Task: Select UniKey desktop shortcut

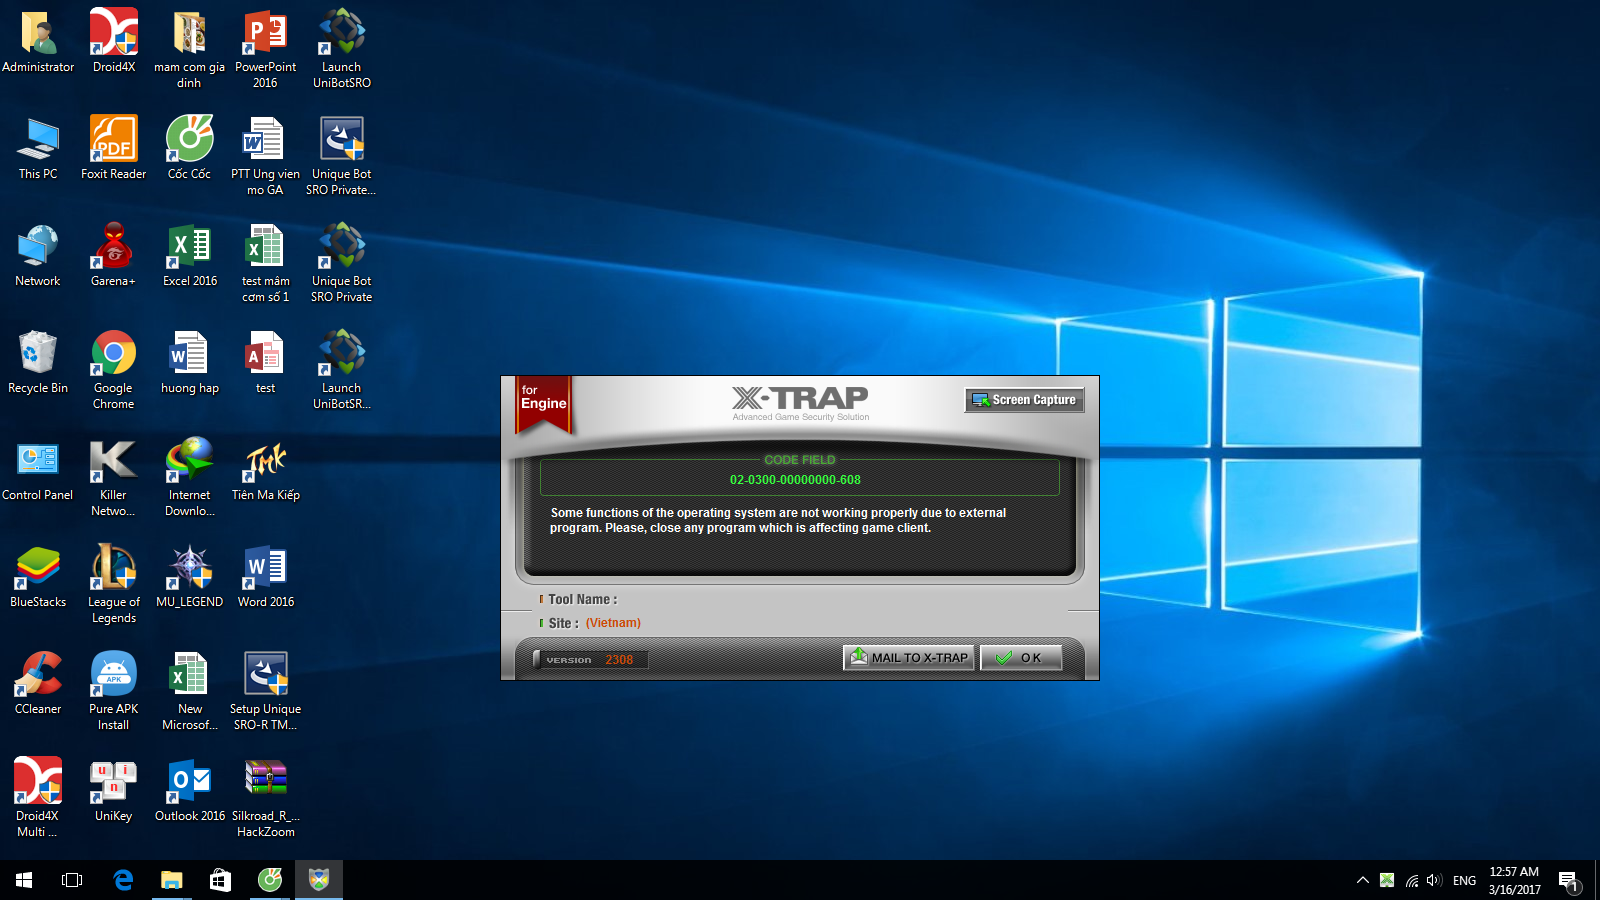Action: tap(114, 791)
